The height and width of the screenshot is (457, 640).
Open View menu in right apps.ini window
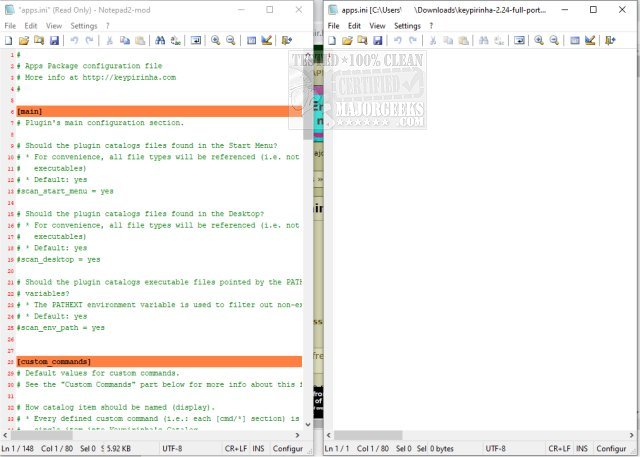click(377, 26)
